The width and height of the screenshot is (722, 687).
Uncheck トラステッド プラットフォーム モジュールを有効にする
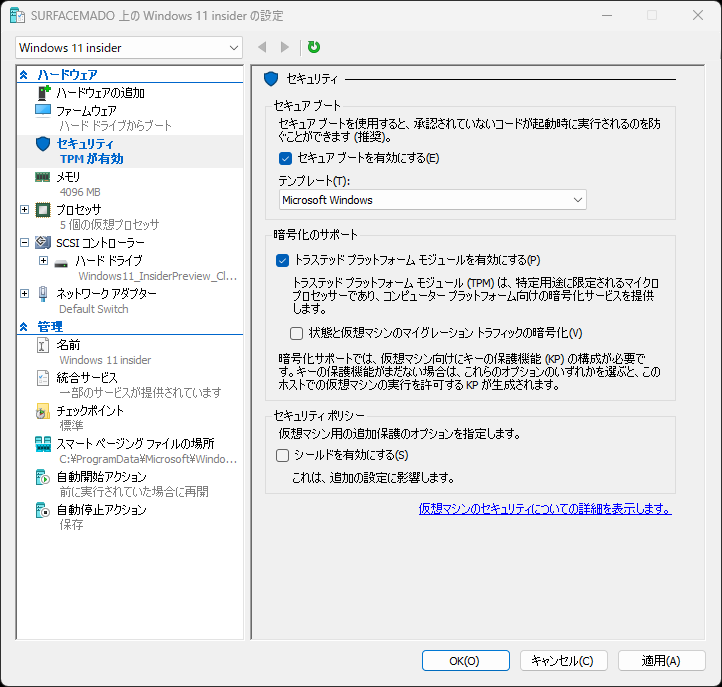point(282,261)
